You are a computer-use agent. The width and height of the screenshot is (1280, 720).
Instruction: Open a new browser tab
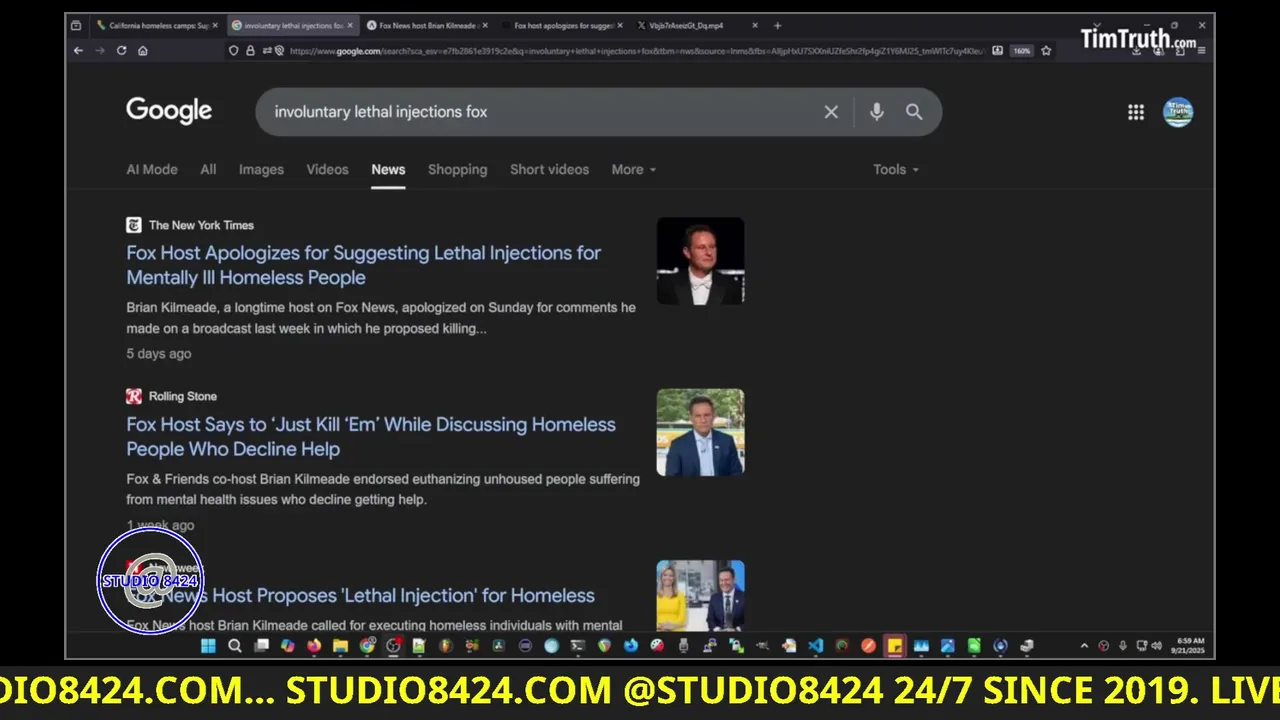[777, 25]
